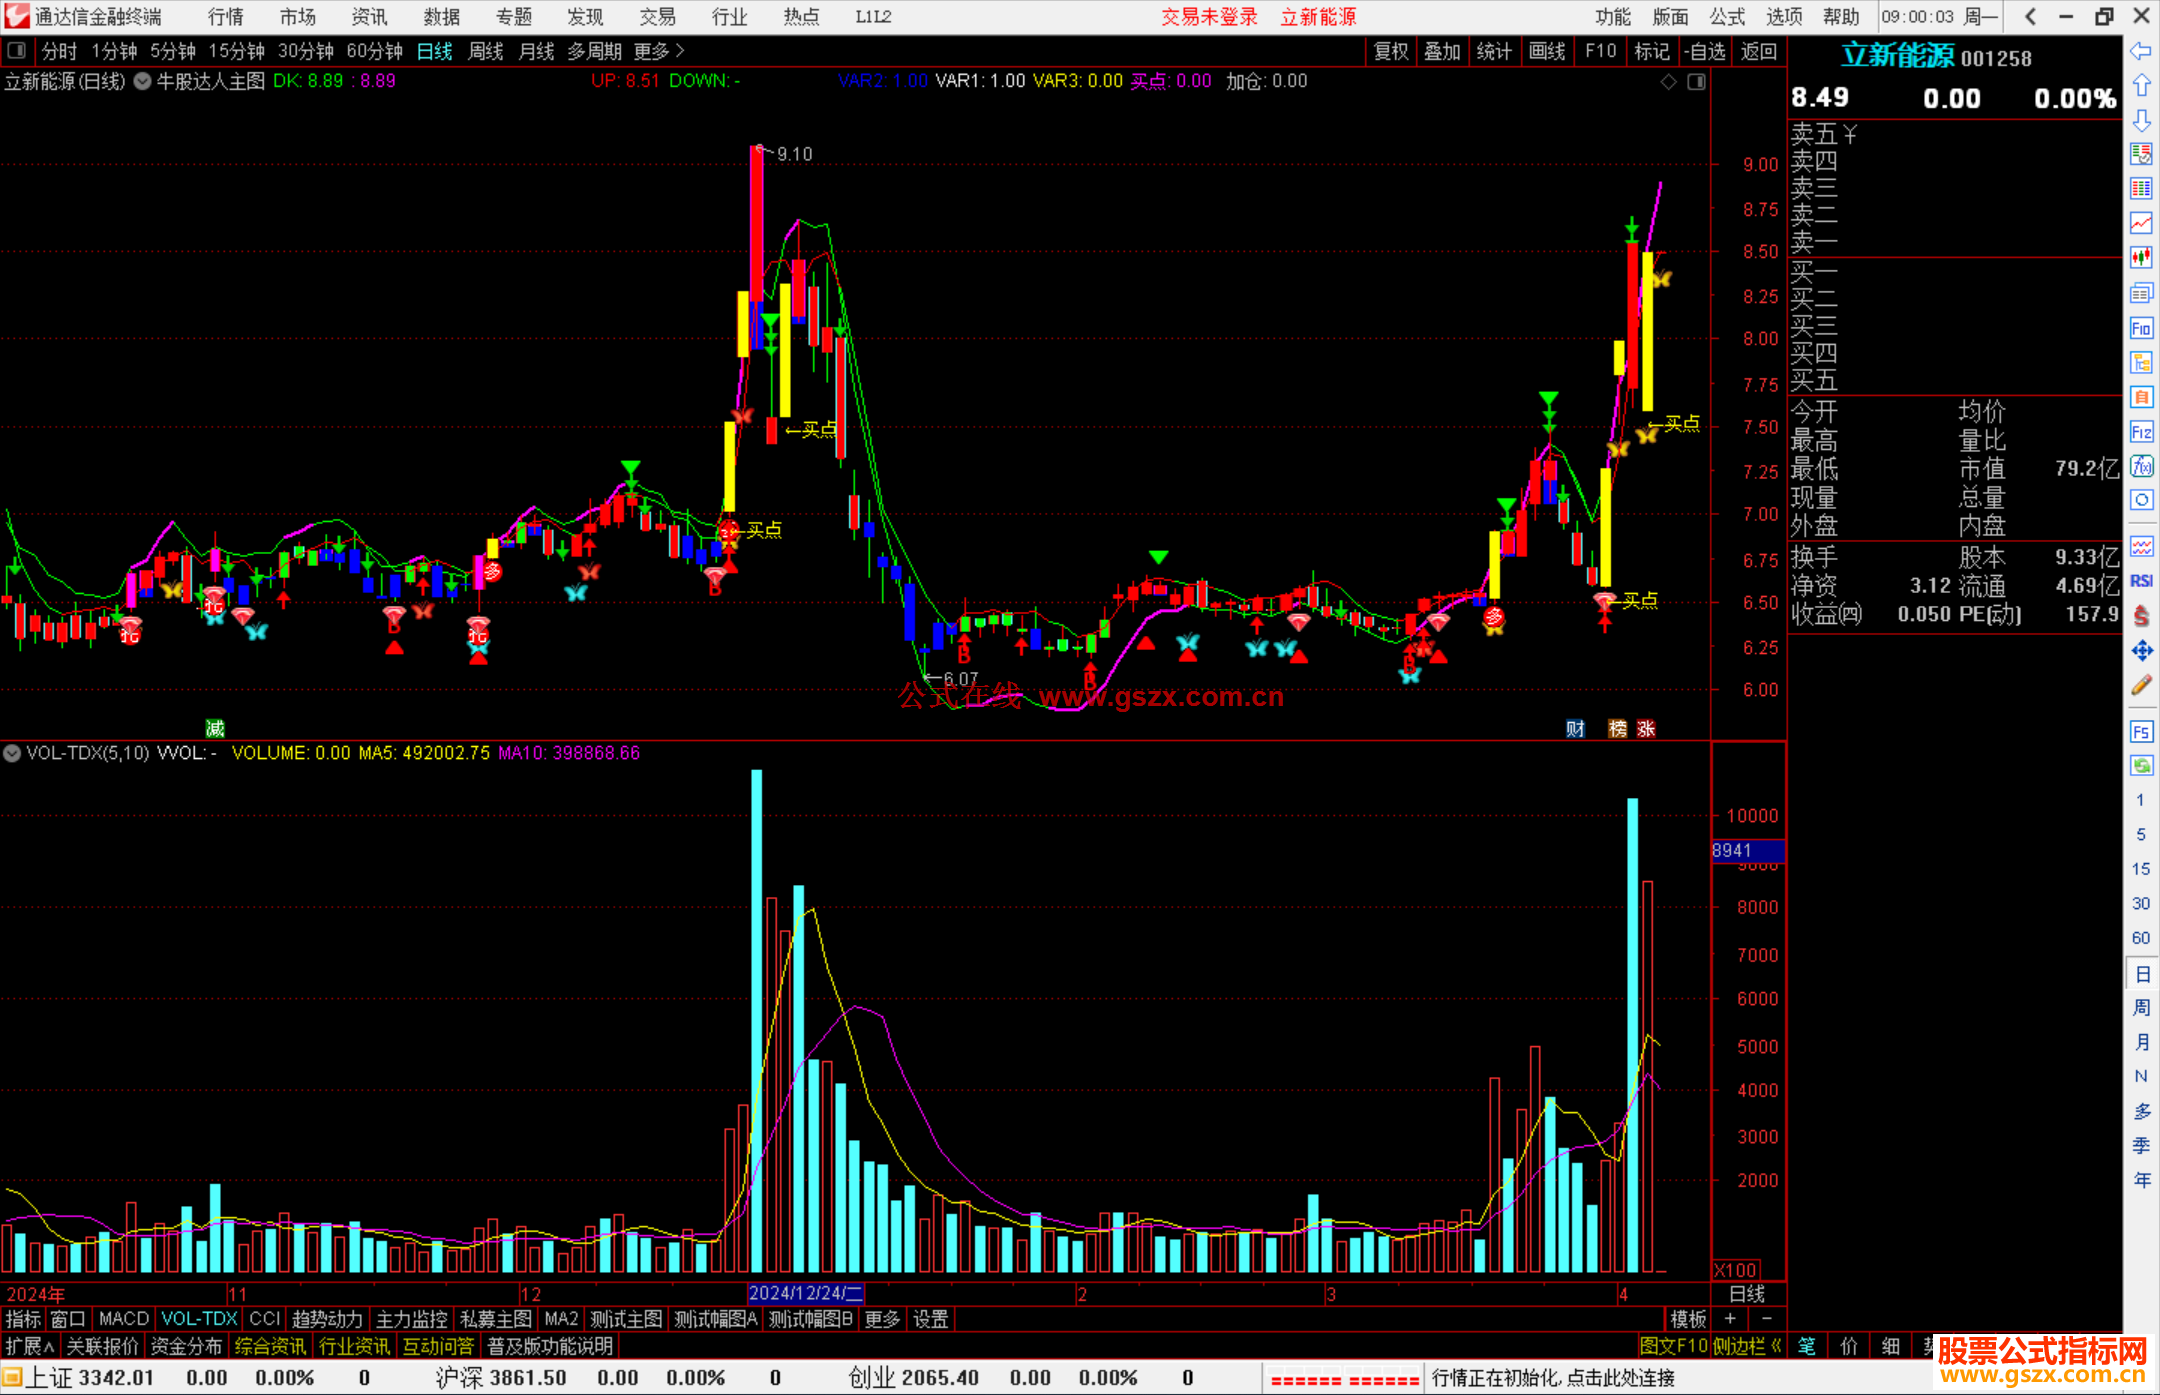Open the 自选 watchlist dropdown

click(1705, 51)
